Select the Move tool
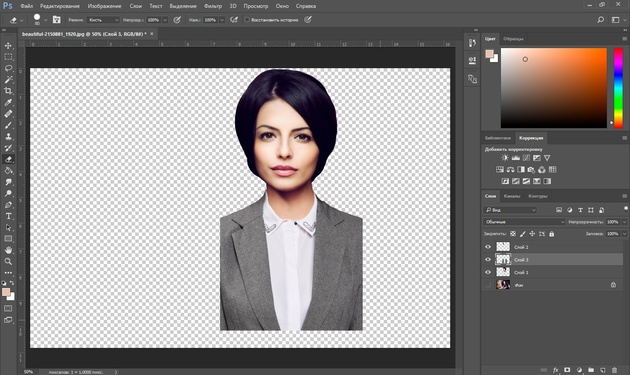 pos(8,45)
